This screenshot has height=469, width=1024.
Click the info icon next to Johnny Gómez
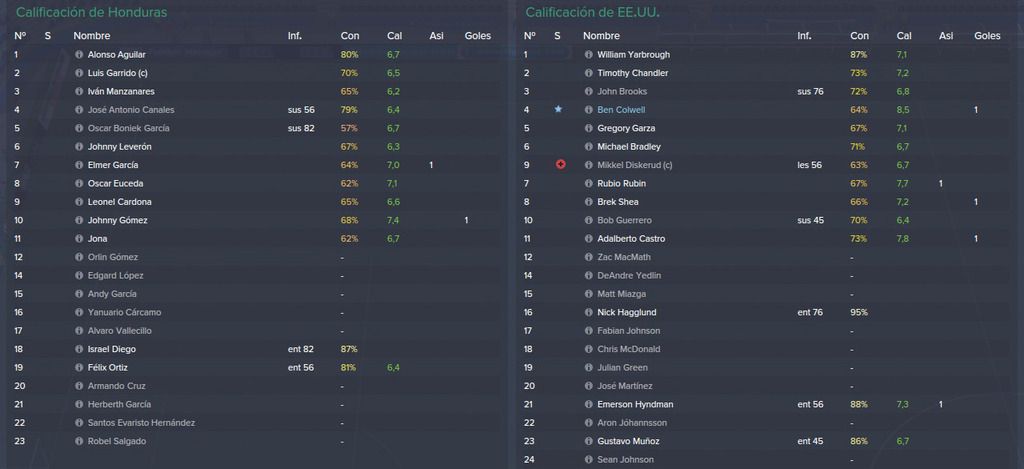[x=79, y=220]
